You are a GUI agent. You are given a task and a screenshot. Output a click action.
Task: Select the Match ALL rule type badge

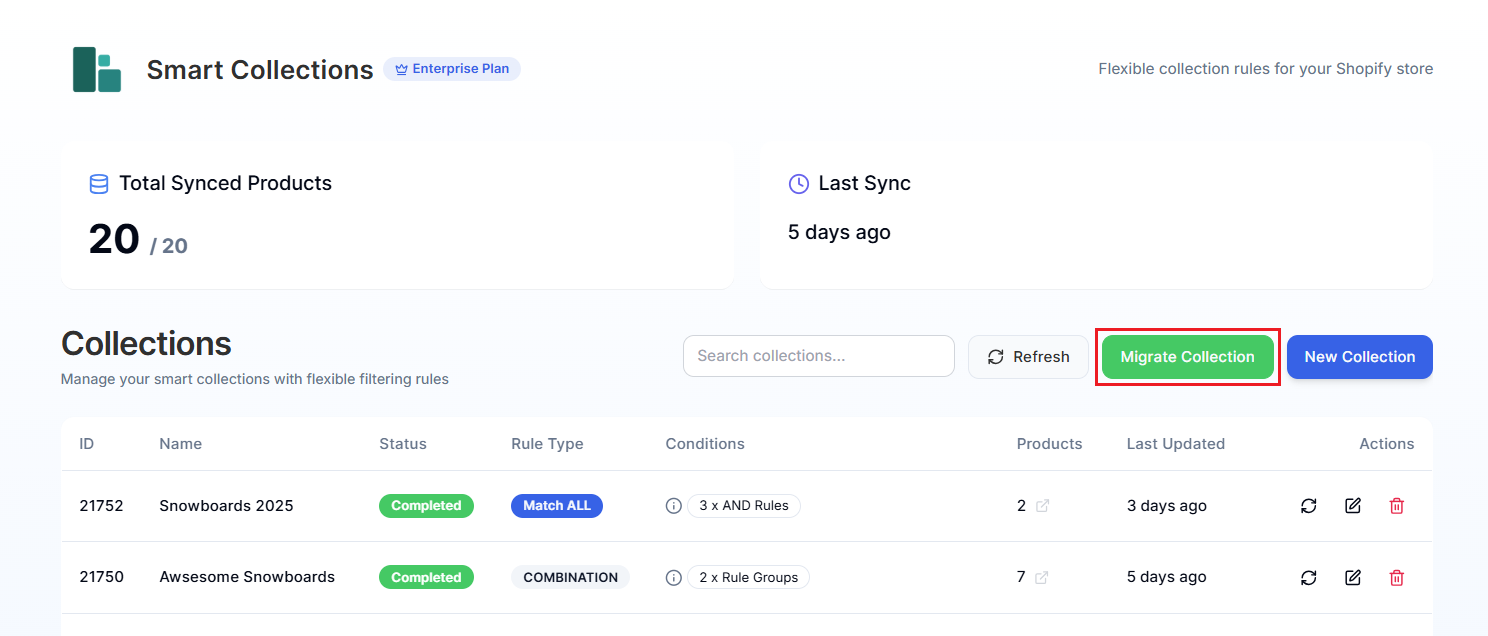pos(557,506)
